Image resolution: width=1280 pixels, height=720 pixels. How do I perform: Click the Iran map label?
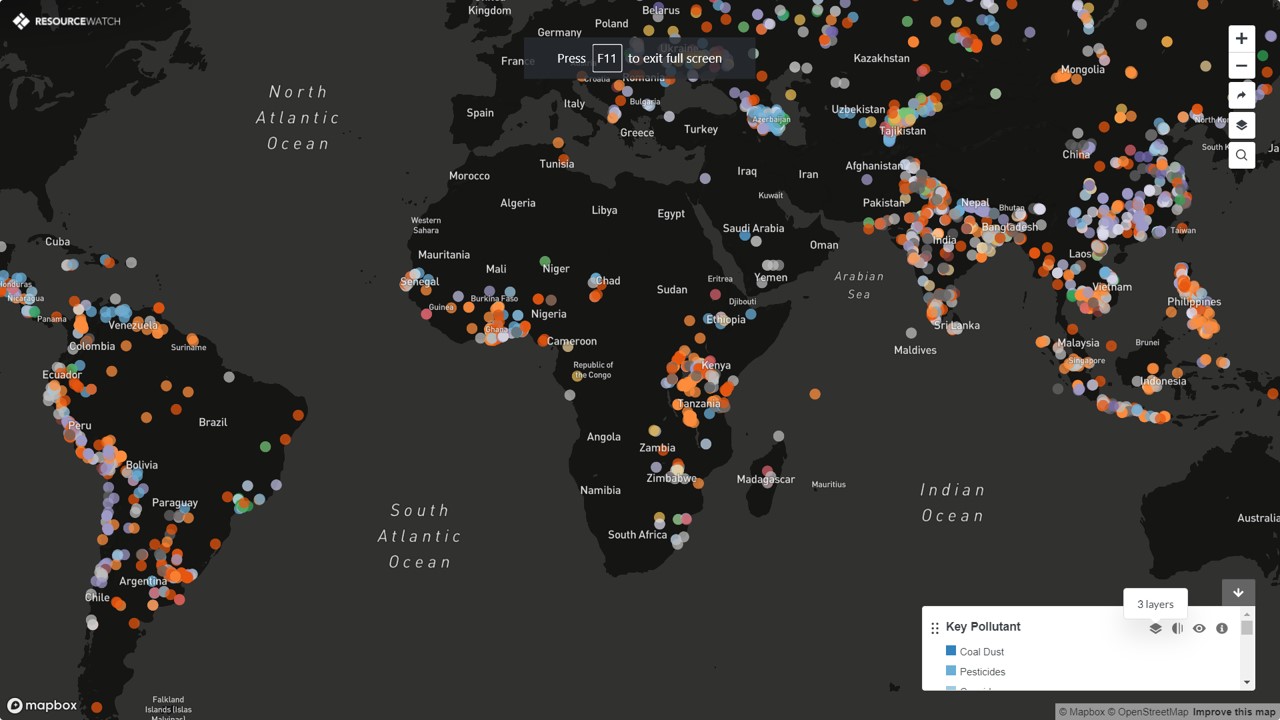808,174
